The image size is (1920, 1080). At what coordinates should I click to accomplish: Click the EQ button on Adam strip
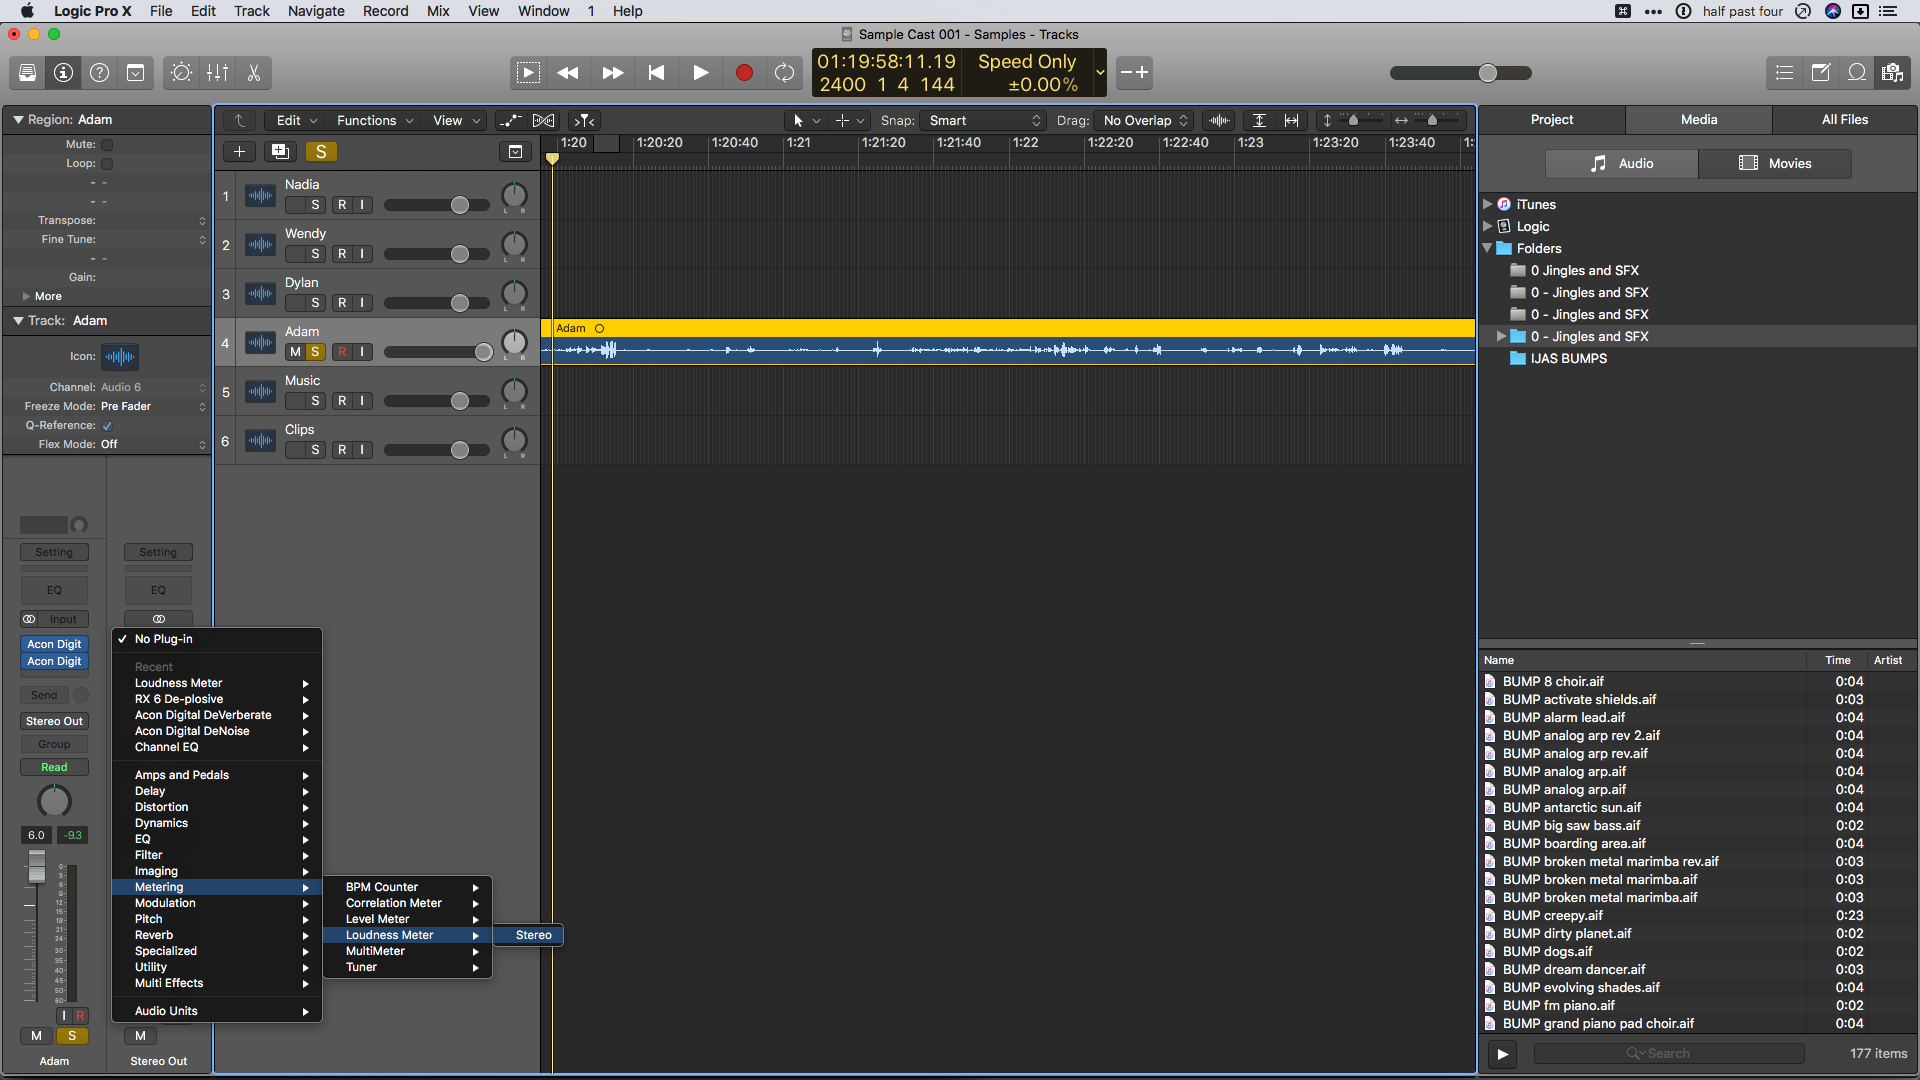pos(54,590)
